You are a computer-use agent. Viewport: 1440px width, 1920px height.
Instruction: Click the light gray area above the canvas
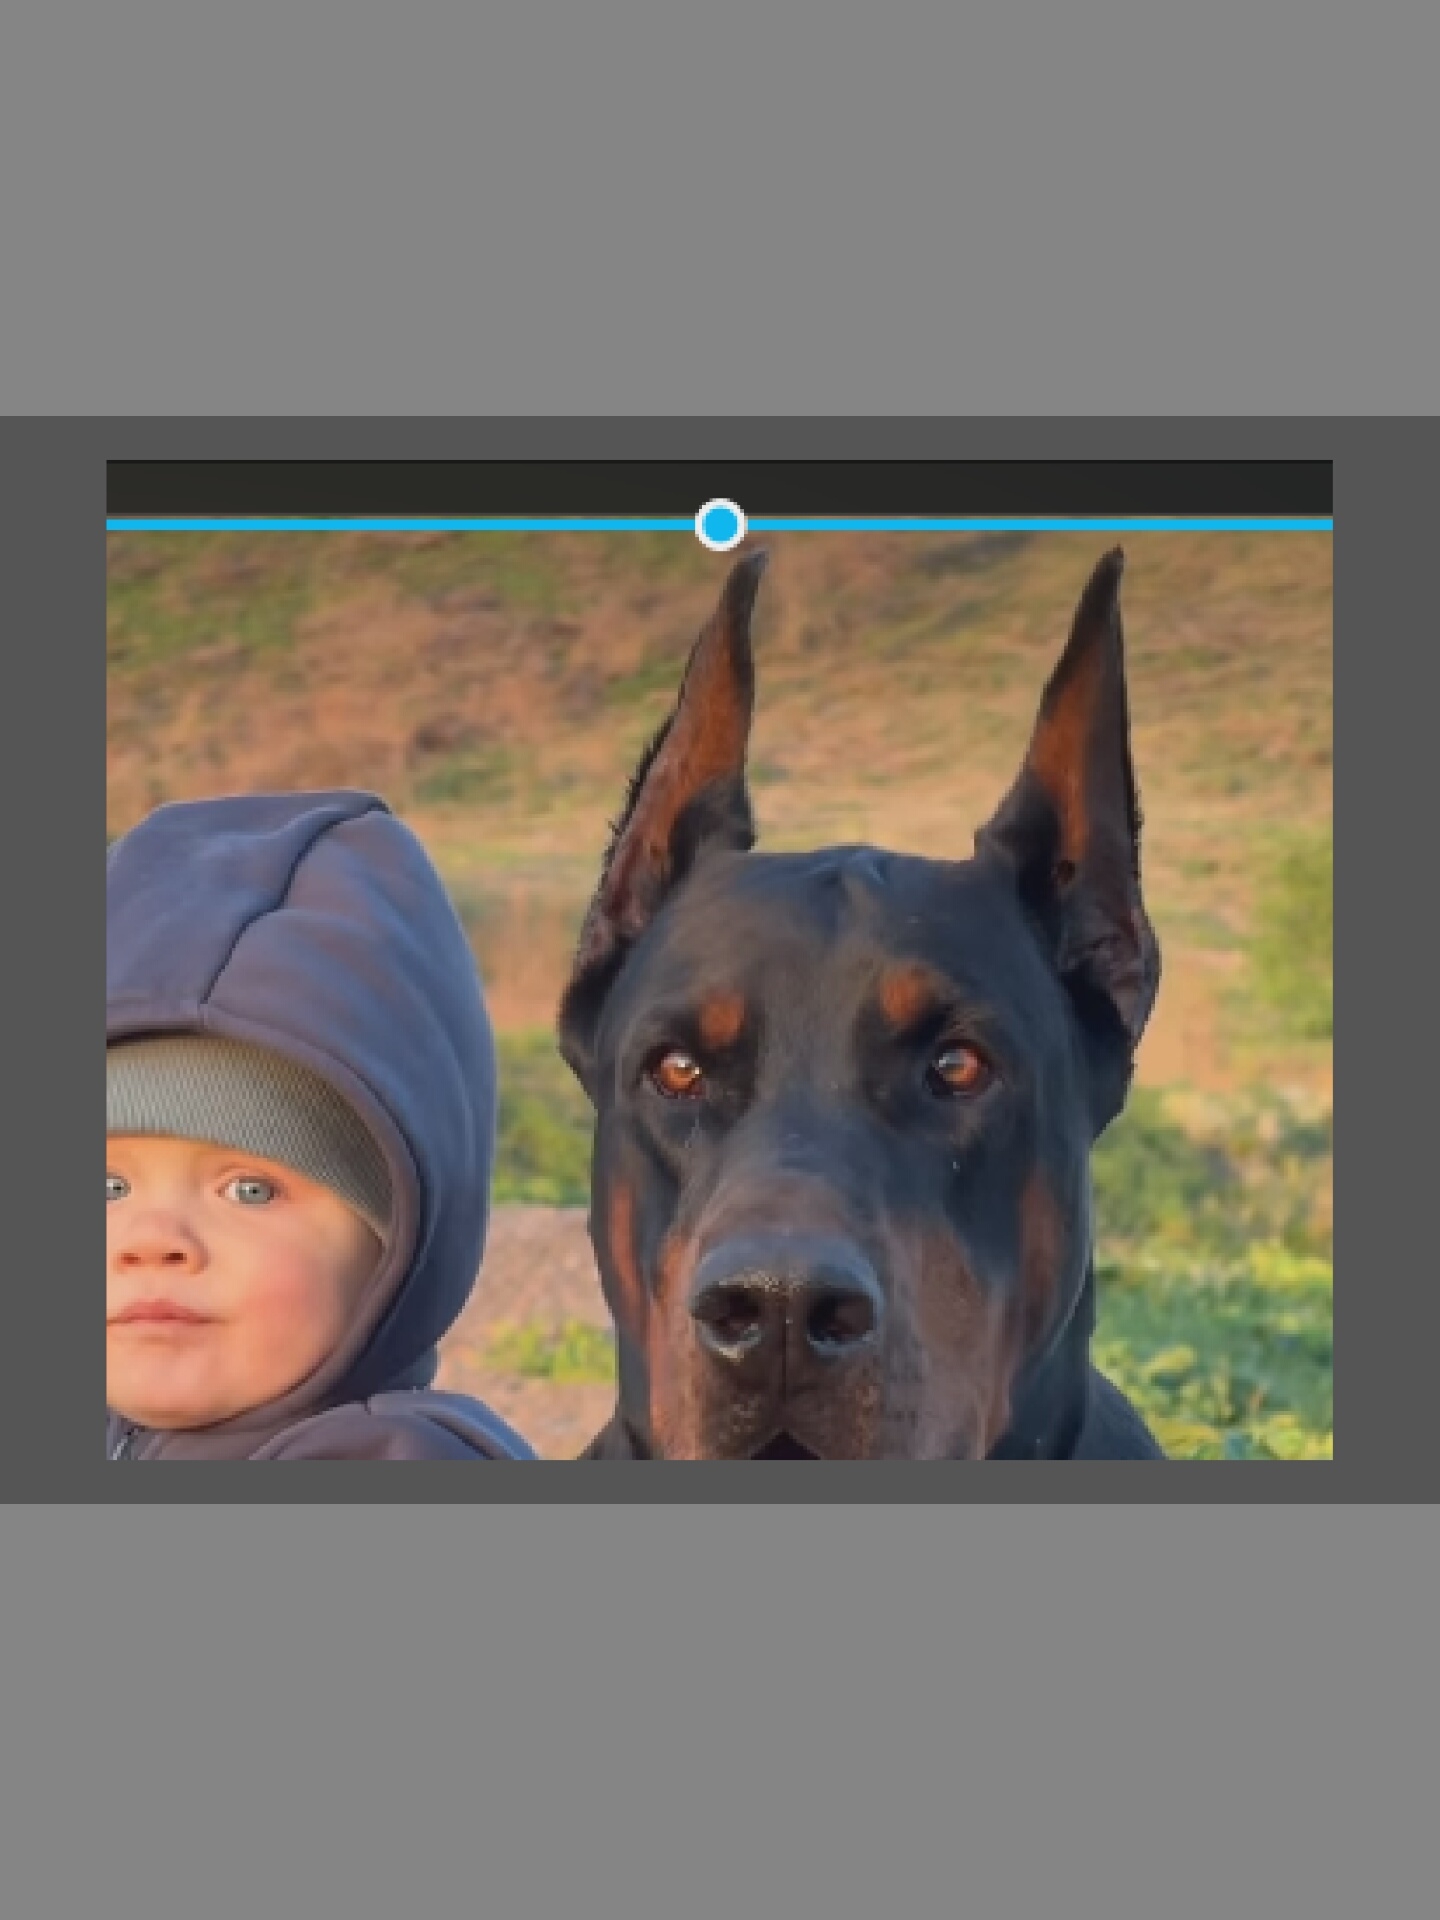click(x=720, y=208)
